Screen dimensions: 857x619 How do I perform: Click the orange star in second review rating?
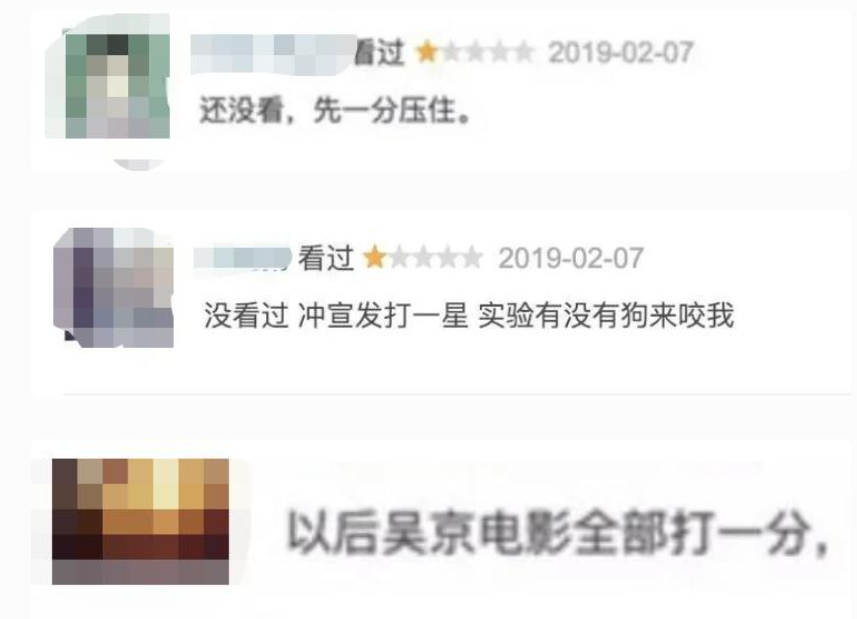point(375,257)
